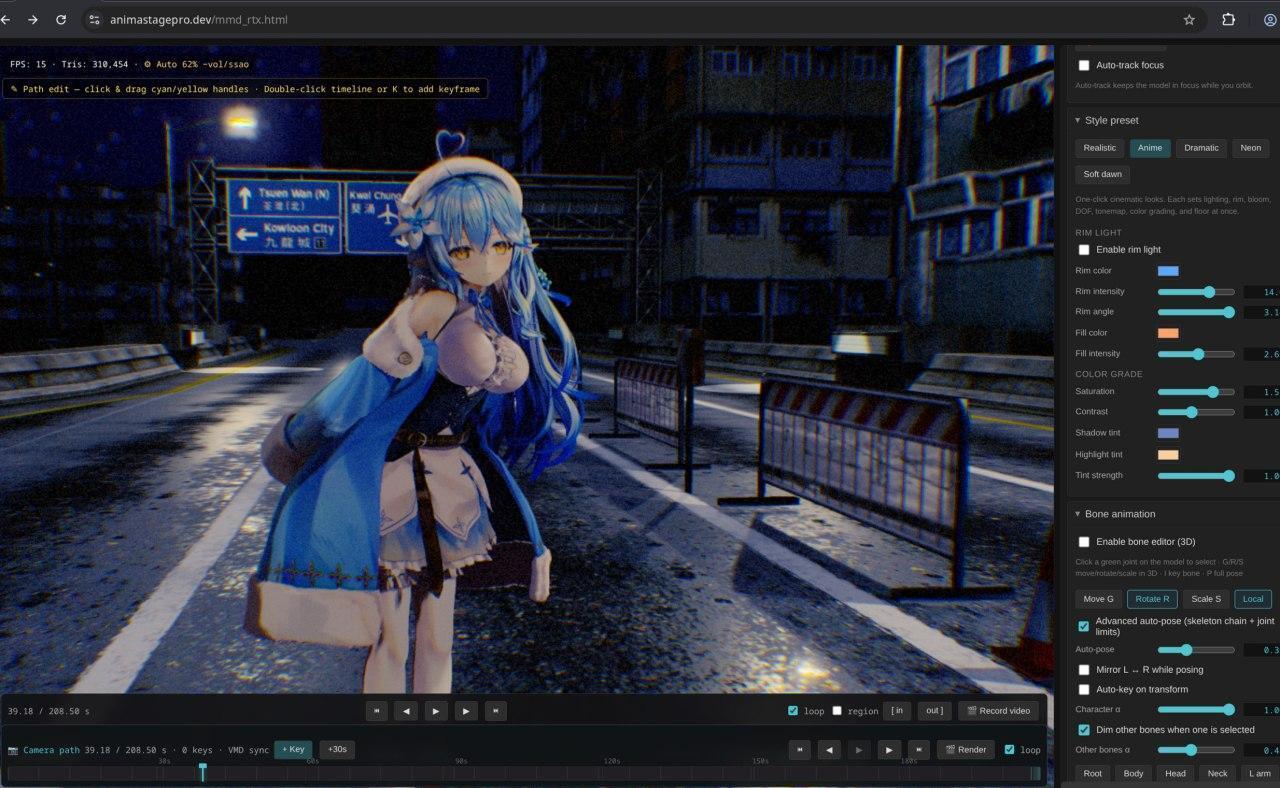Select the Head bone button
Viewport: 1280px width, 788px height.
(x=1175, y=773)
